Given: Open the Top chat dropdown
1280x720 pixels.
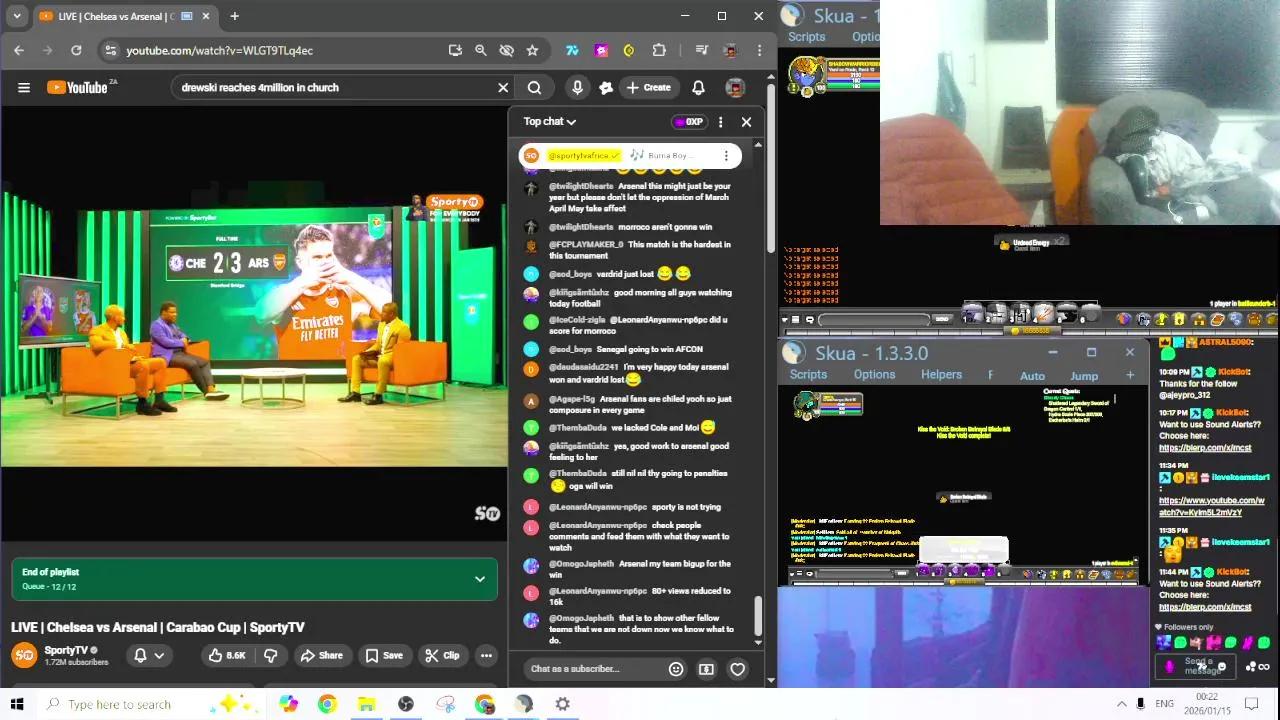Looking at the screenshot, I should (550, 122).
